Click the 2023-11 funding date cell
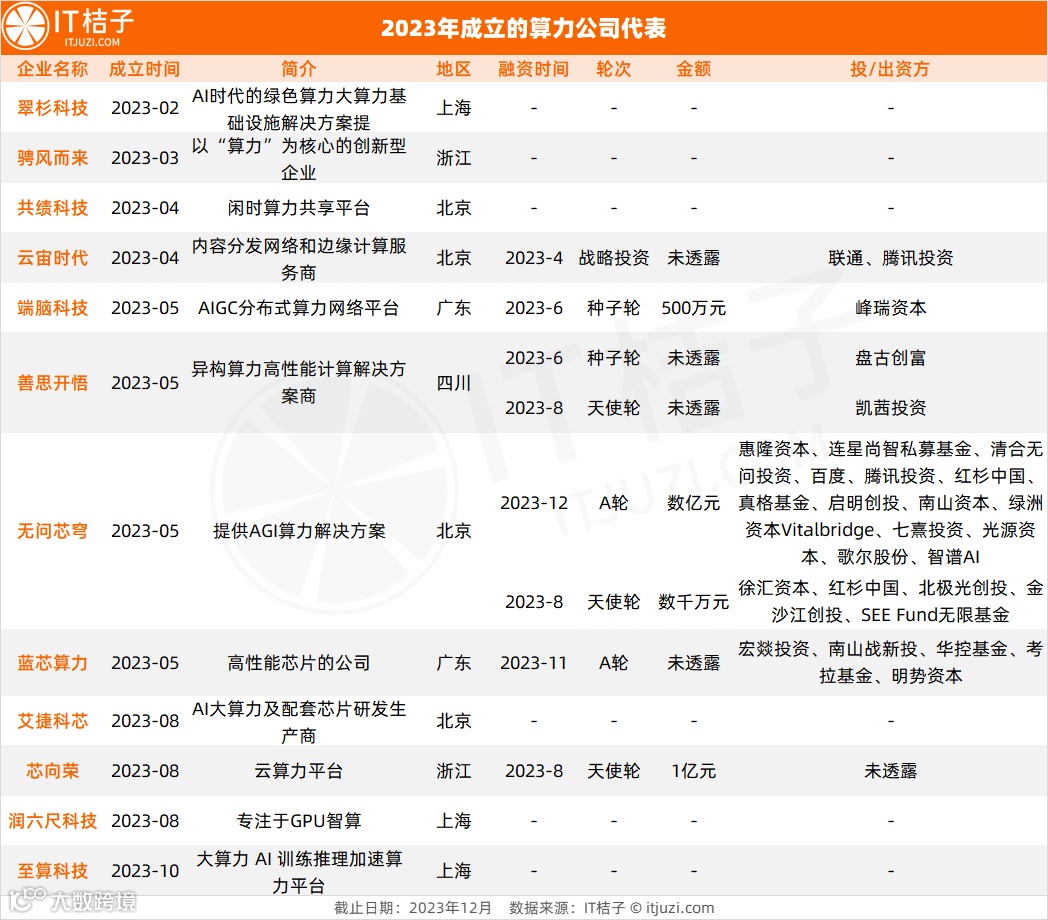 click(534, 663)
